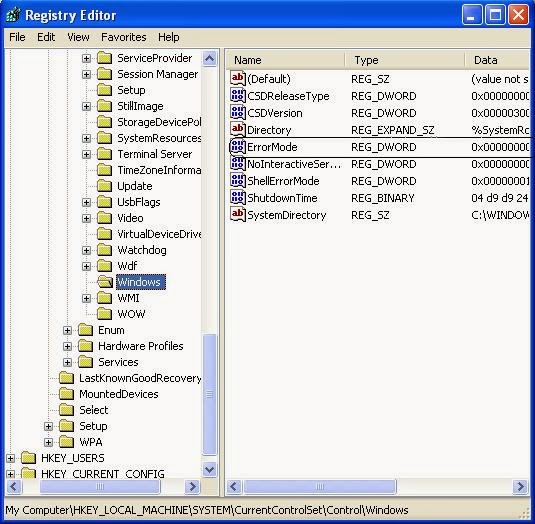Viewport: 535px width, 524px height.
Task: Select the ShellErrorMode value name
Action: (283, 181)
